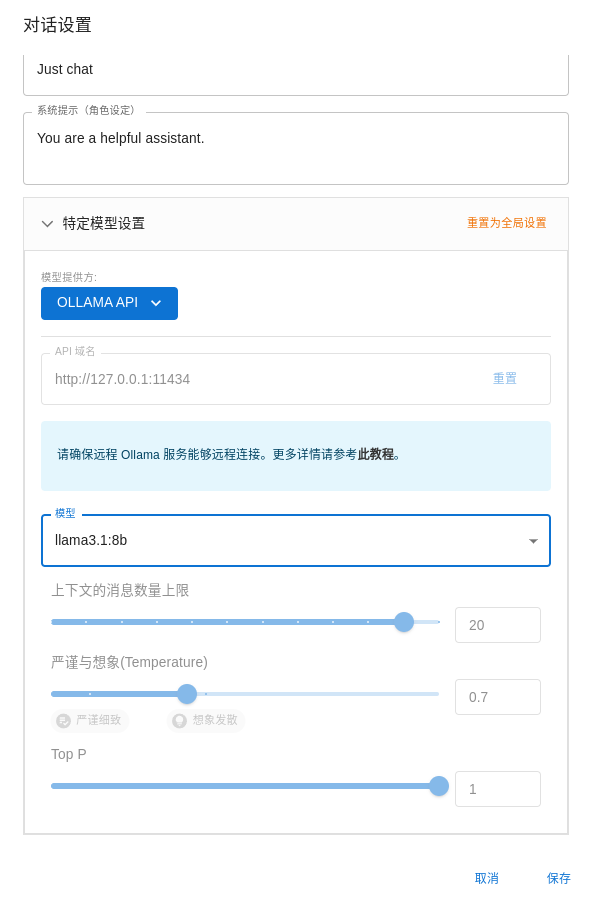Image resolution: width=592 pixels, height=899 pixels.
Task: Click the 系统提示 system prompt text area
Action: point(296,148)
